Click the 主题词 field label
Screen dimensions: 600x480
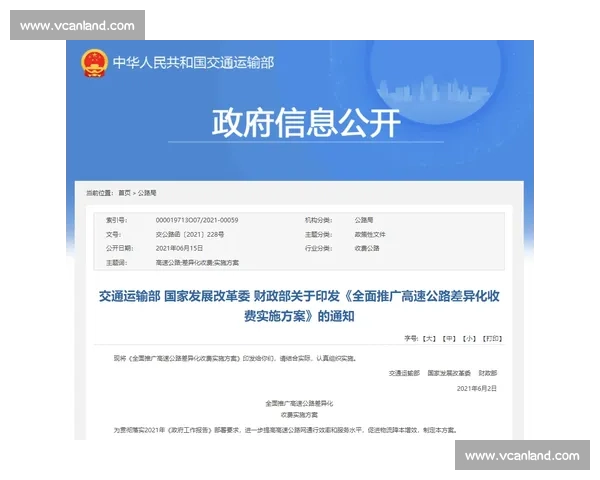[116, 263]
